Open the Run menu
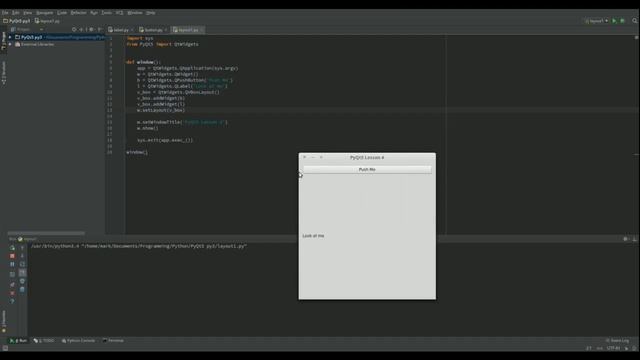Image resolution: width=640 pixels, height=360 pixels. pyautogui.click(x=94, y=13)
